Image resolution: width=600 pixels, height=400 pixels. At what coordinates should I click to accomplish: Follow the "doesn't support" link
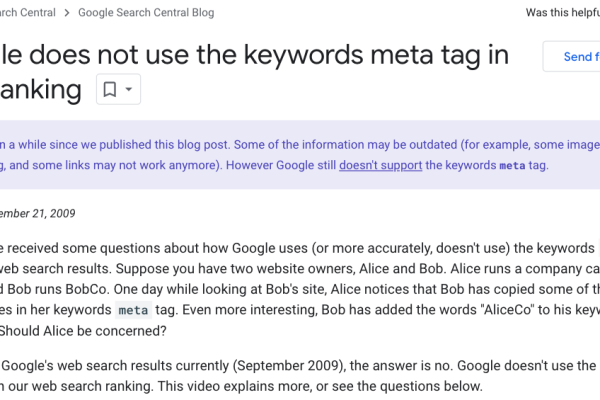pos(380,165)
